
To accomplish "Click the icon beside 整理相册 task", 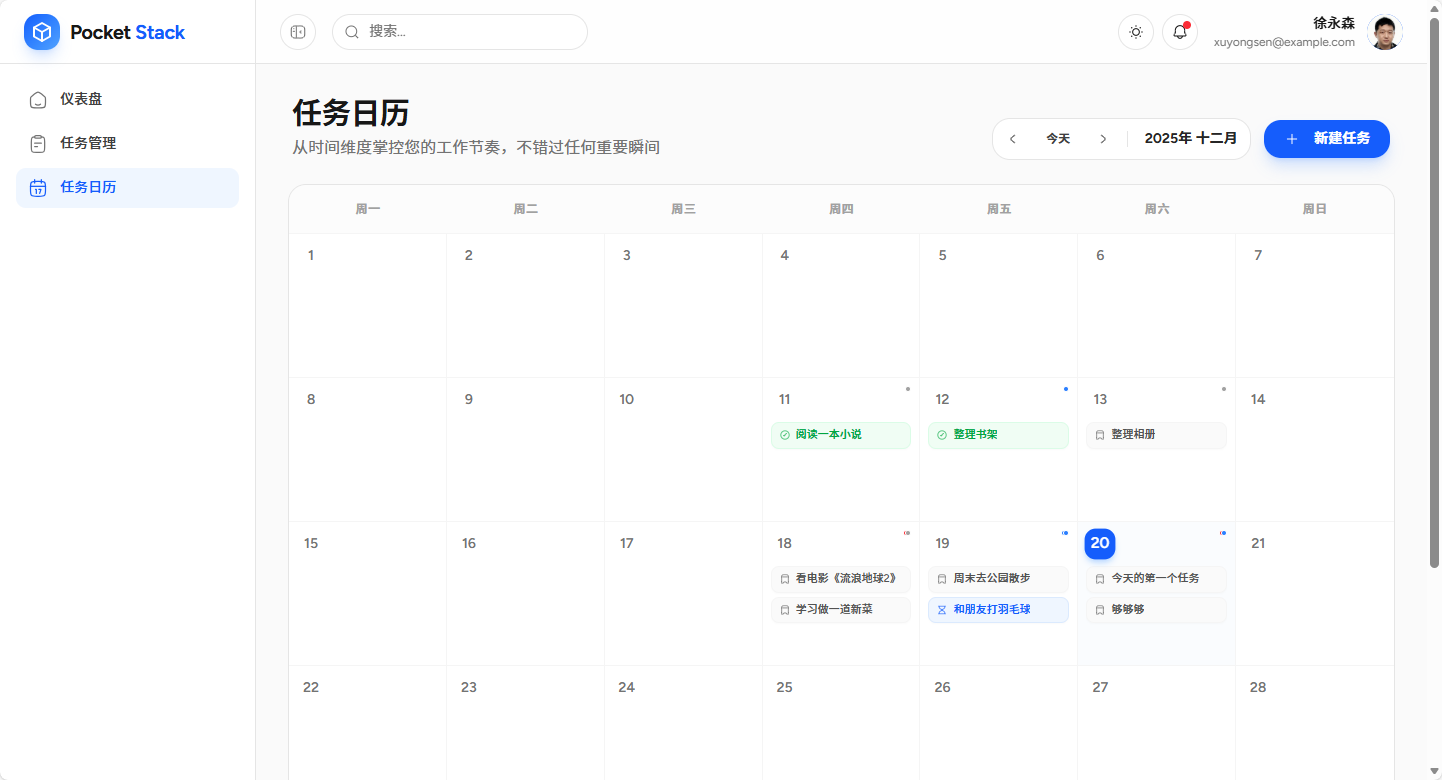I will 1100,435.
